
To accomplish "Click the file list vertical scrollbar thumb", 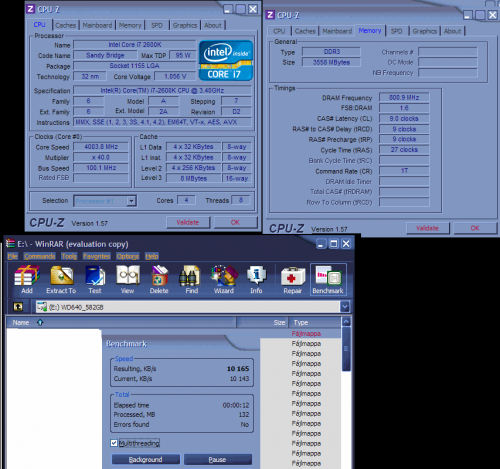I will (346, 349).
